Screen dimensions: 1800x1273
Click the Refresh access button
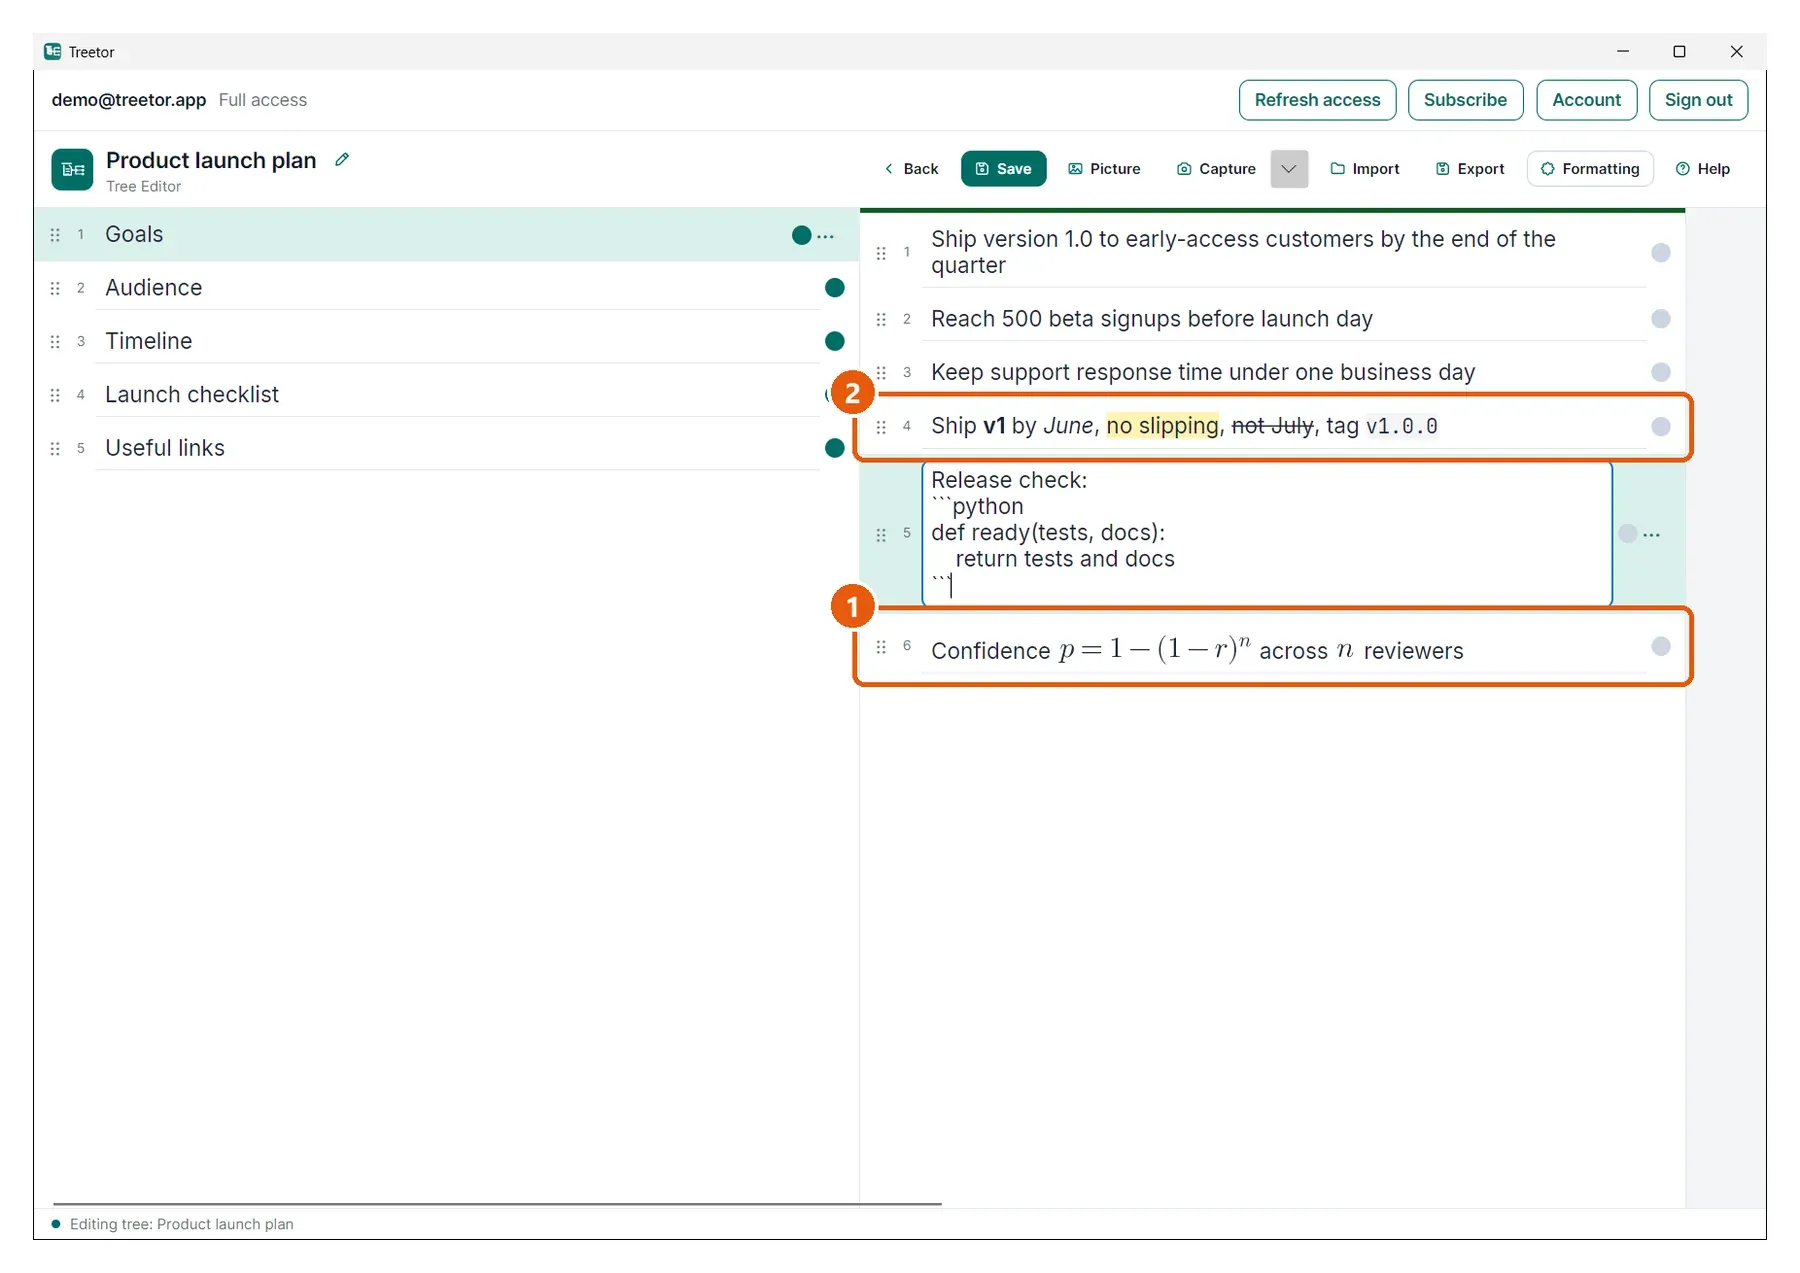tap(1317, 100)
